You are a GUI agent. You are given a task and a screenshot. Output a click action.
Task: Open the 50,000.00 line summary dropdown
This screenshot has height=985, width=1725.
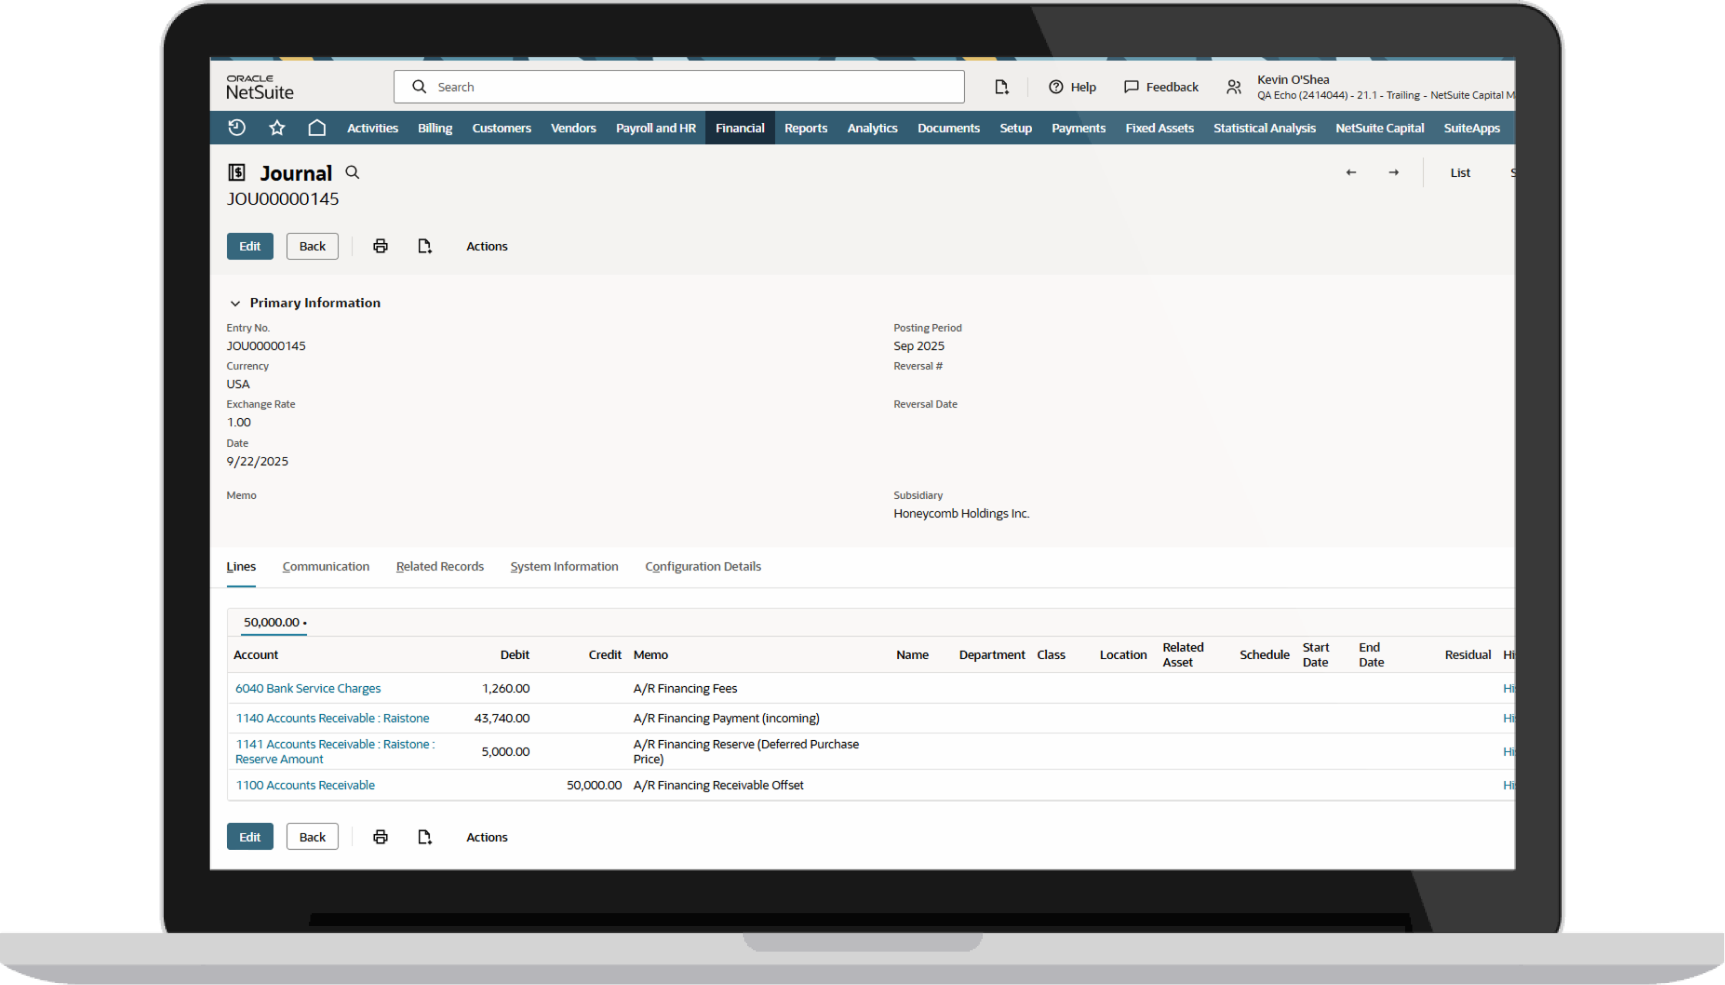click(x=273, y=622)
